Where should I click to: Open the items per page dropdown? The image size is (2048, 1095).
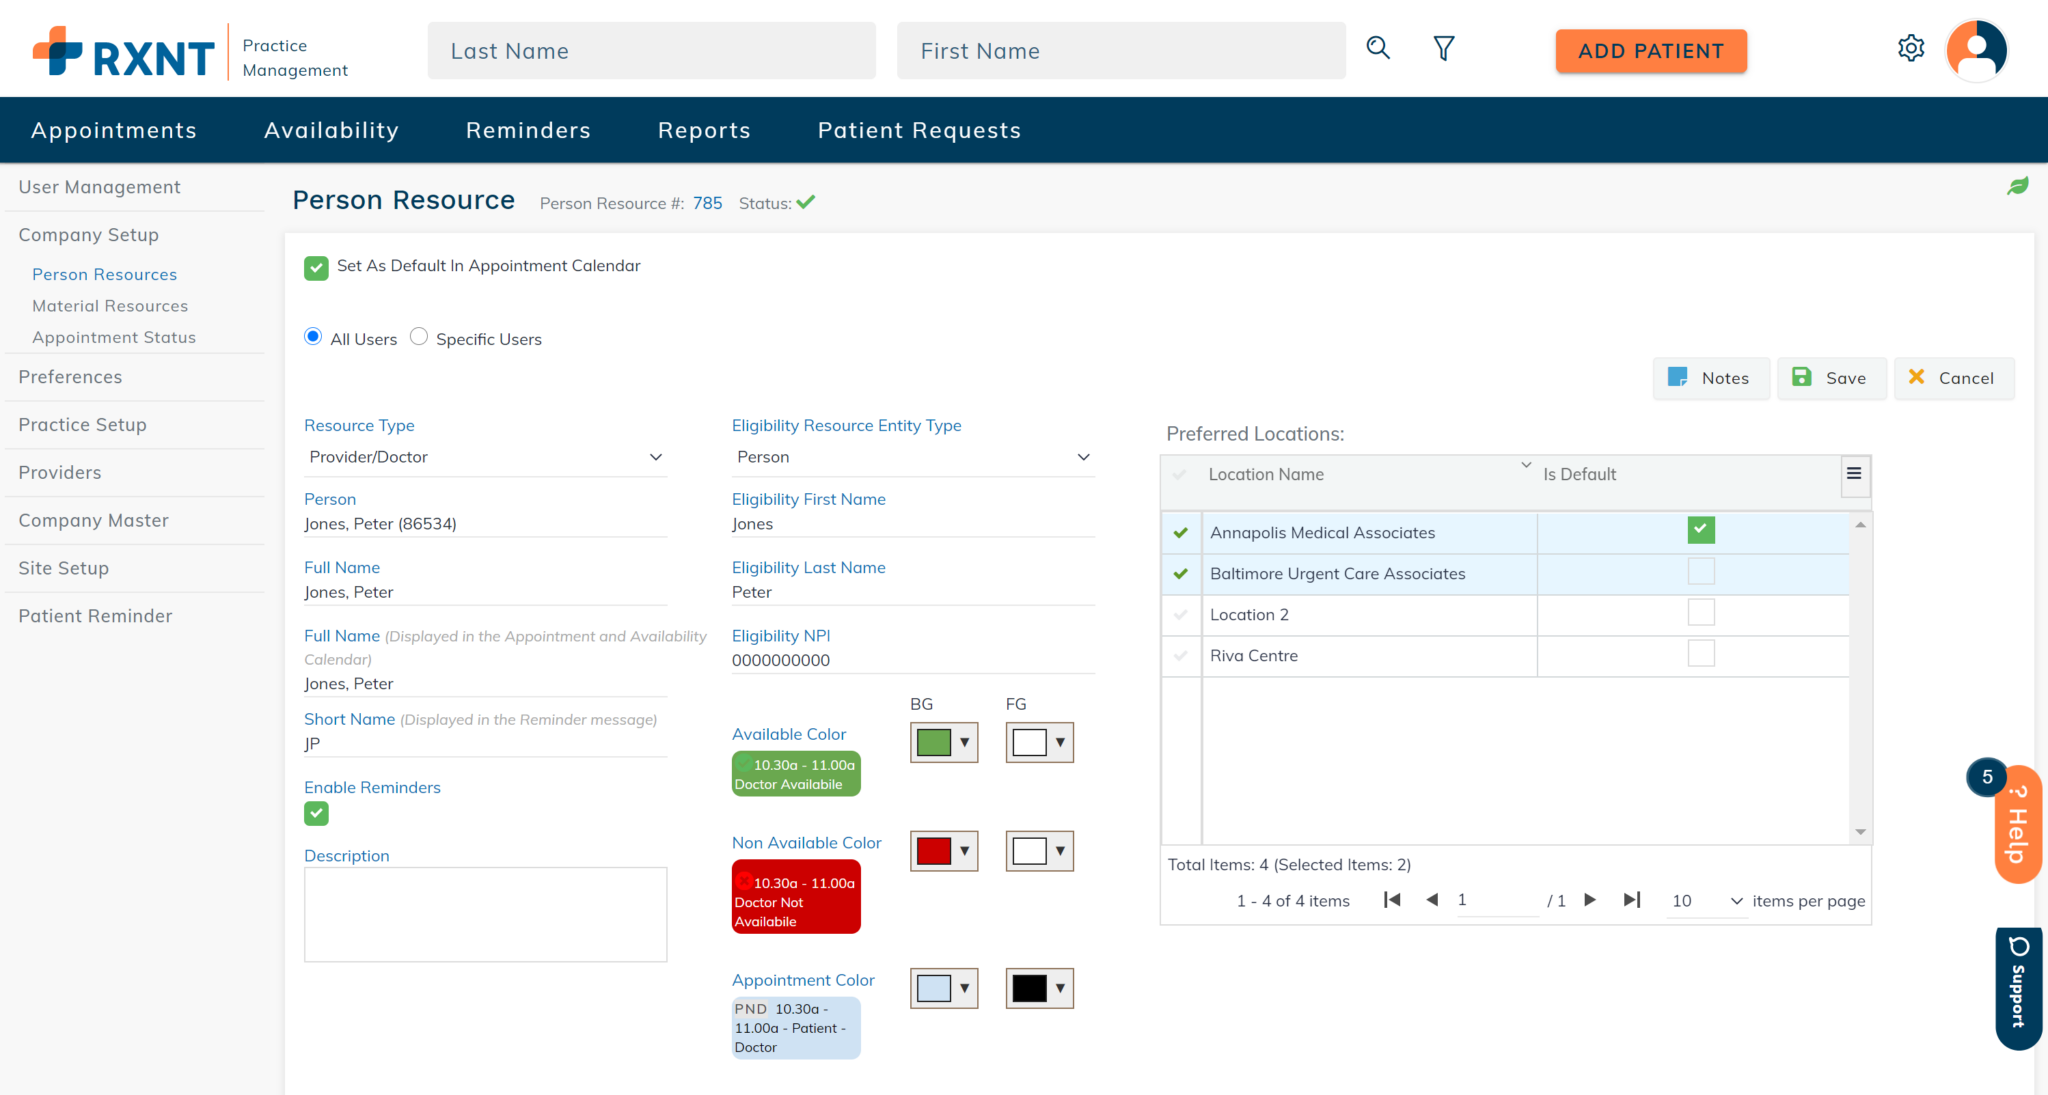(1735, 901)
